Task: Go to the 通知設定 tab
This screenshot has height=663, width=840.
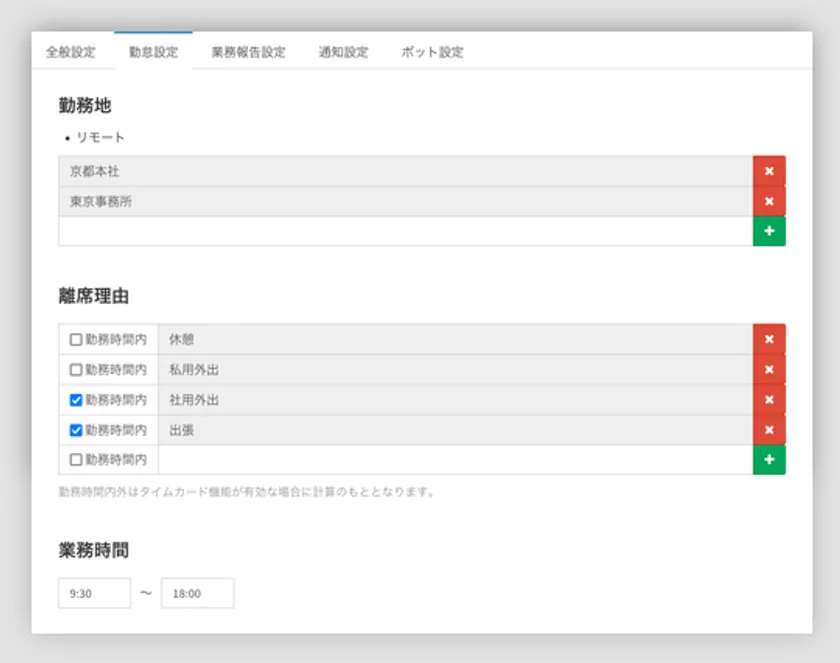Action: coord(343,52)
